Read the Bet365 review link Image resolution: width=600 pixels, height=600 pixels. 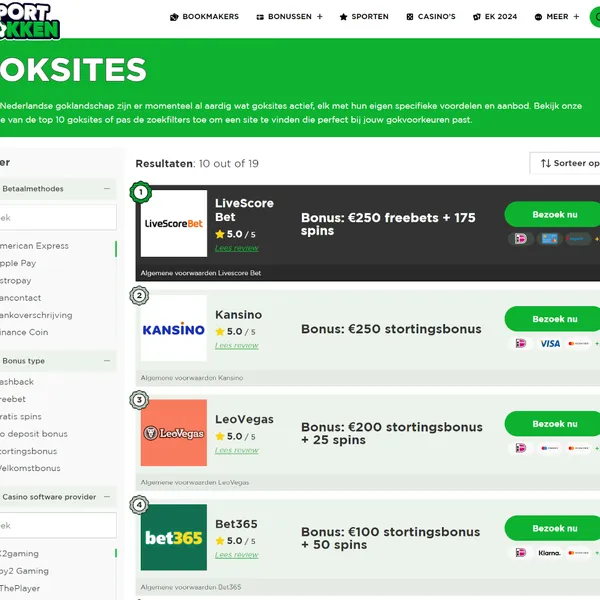click(x=237, y=555)
